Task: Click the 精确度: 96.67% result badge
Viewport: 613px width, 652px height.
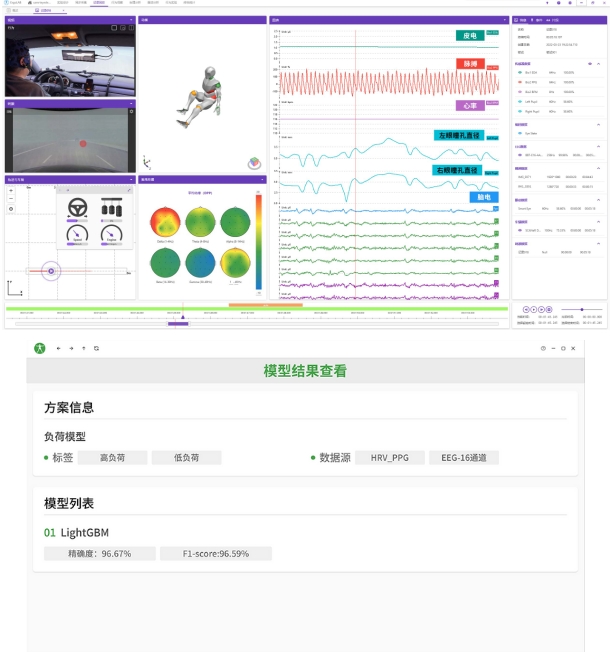Action: click(100, 554)
